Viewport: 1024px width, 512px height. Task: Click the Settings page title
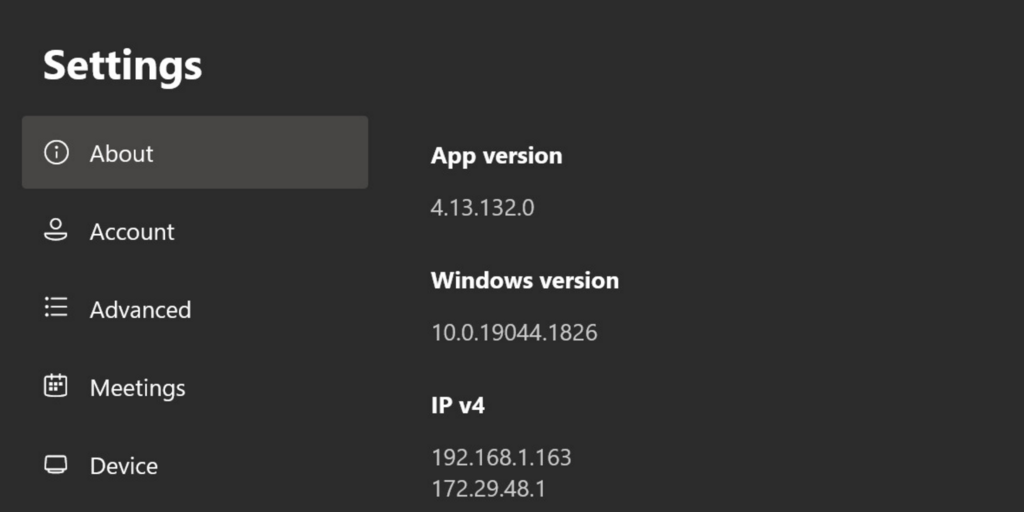pyautogui.click(x=122, y=67)
